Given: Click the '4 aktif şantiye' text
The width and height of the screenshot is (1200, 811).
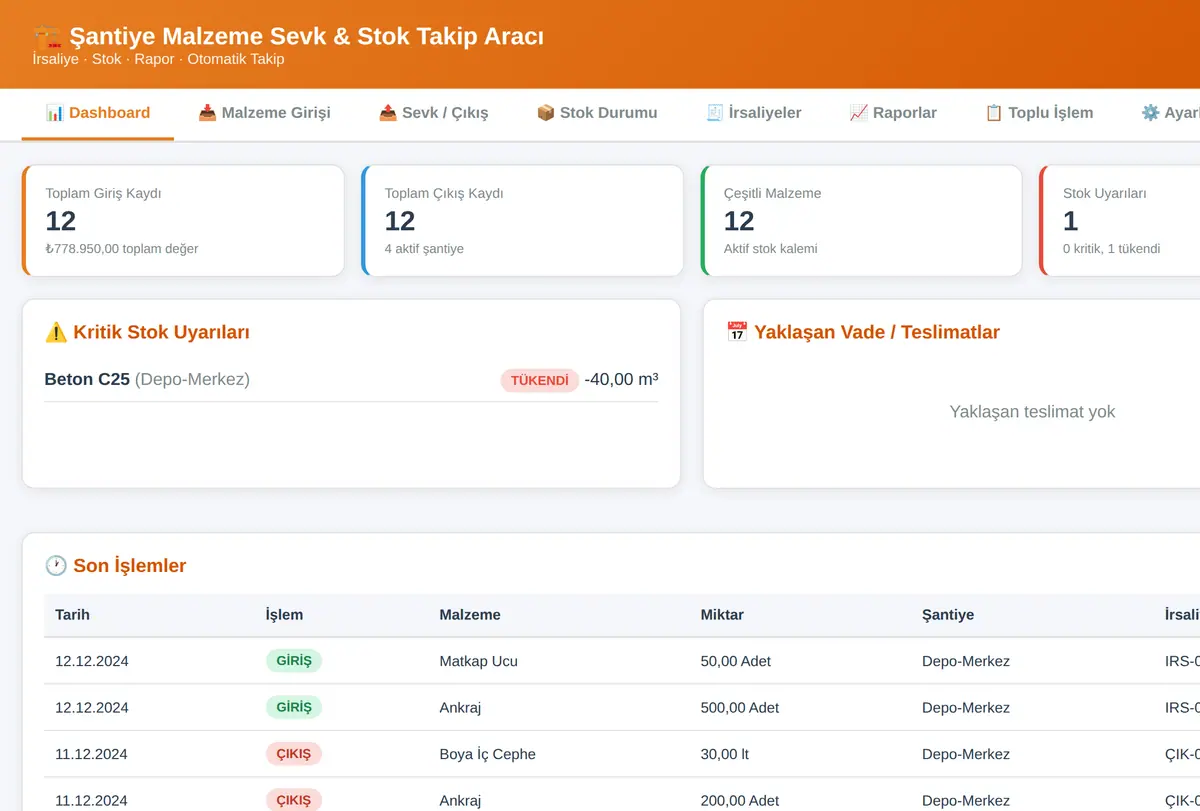Looking at the screenshot, I should (424, 249).
